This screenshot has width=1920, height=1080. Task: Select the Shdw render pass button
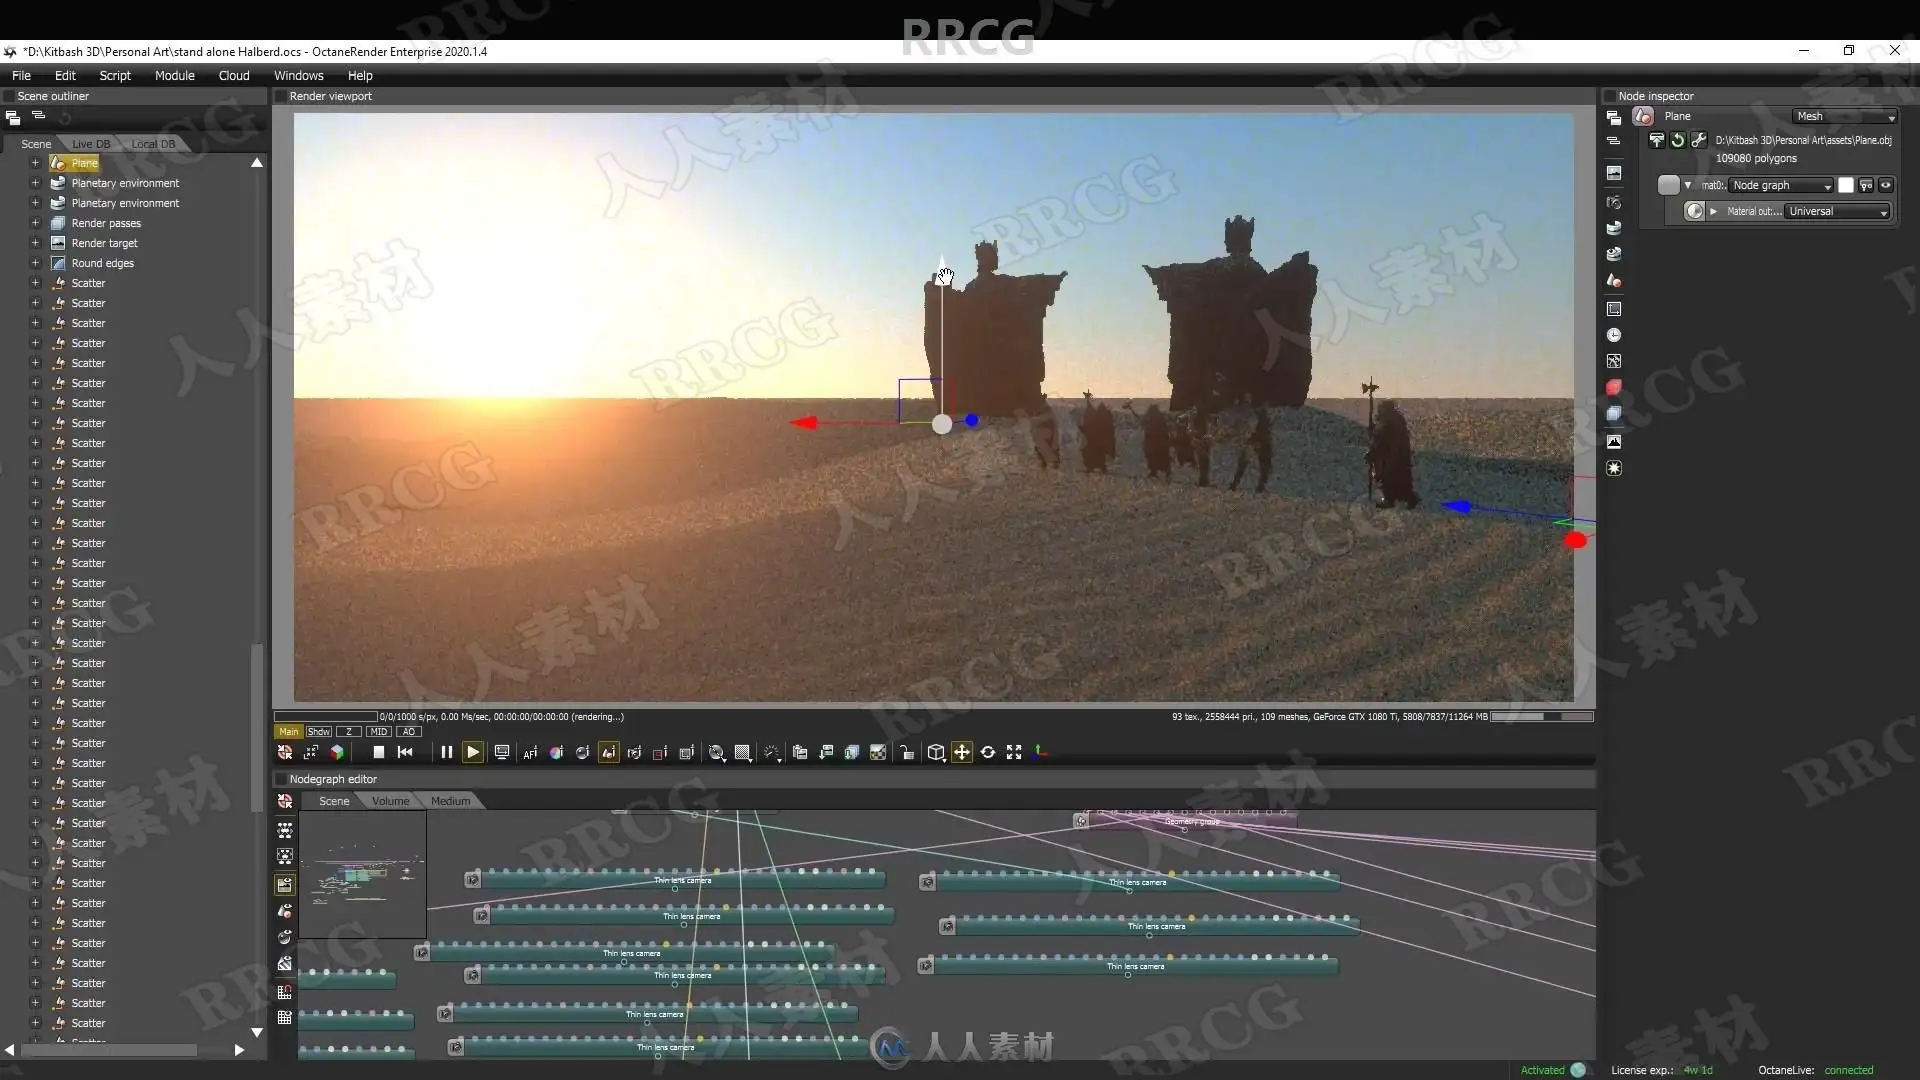[x=318, y=731]
